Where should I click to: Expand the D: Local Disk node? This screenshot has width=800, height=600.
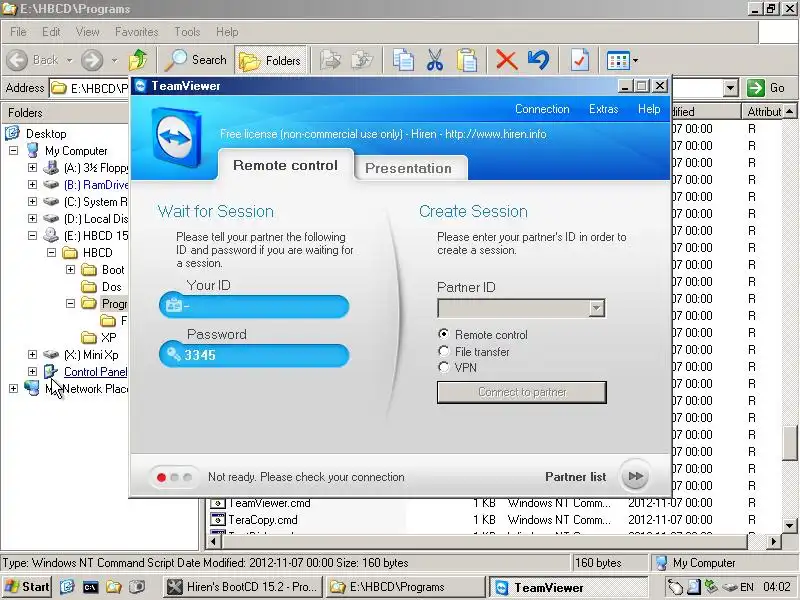32,218
